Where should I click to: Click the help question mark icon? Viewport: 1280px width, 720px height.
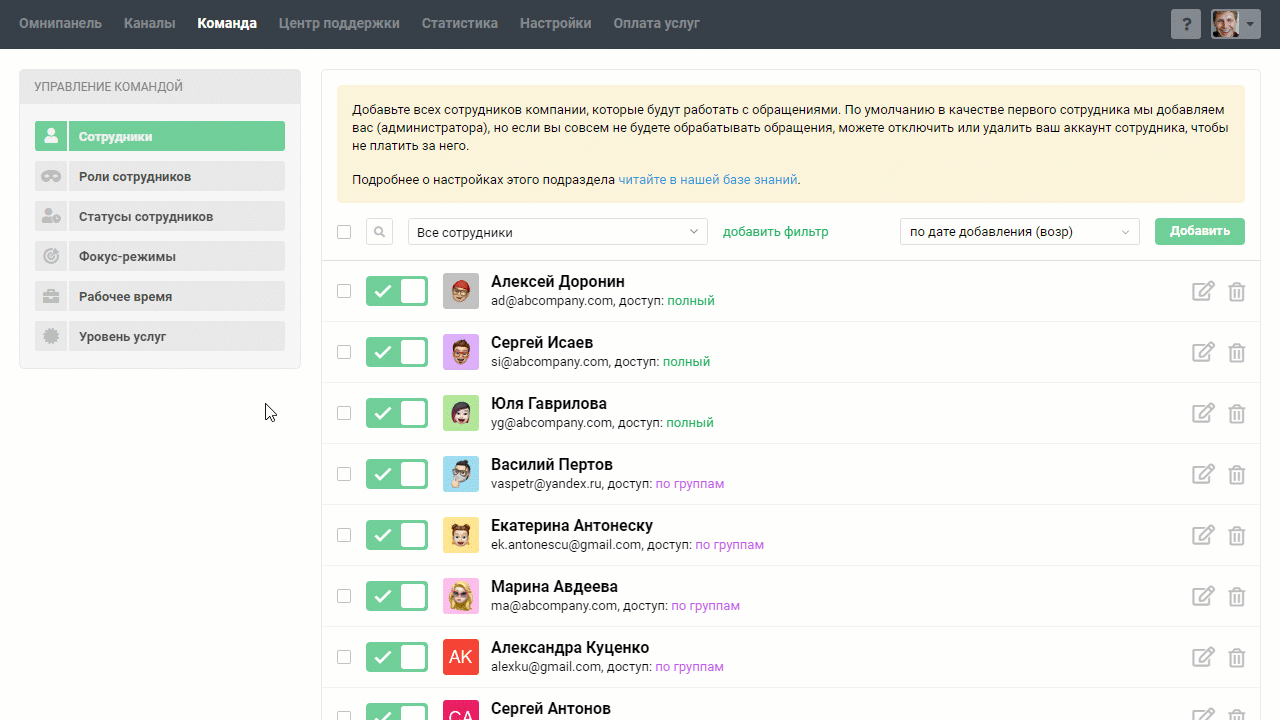click(1185, 24)
